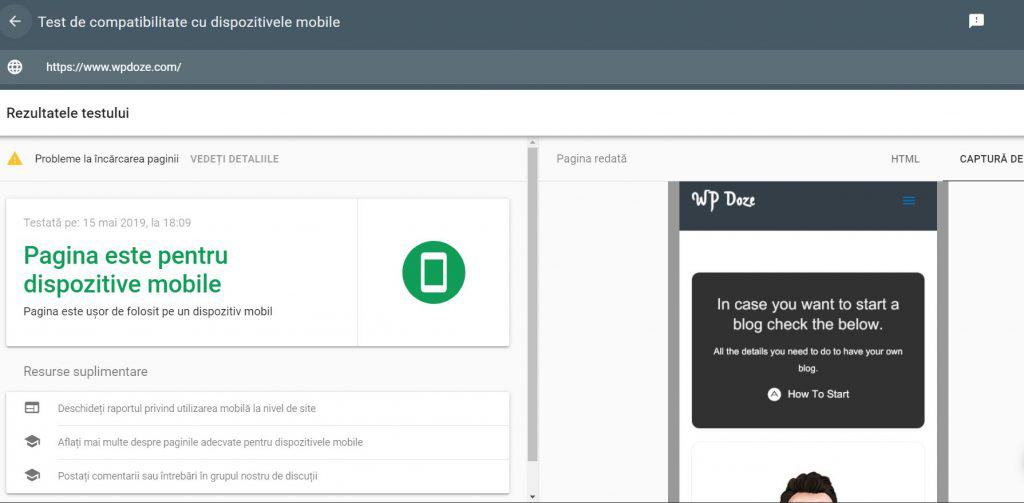
Task: Open 'Aflați mai multe despre paginile adecvate' link
Action: 210,442
